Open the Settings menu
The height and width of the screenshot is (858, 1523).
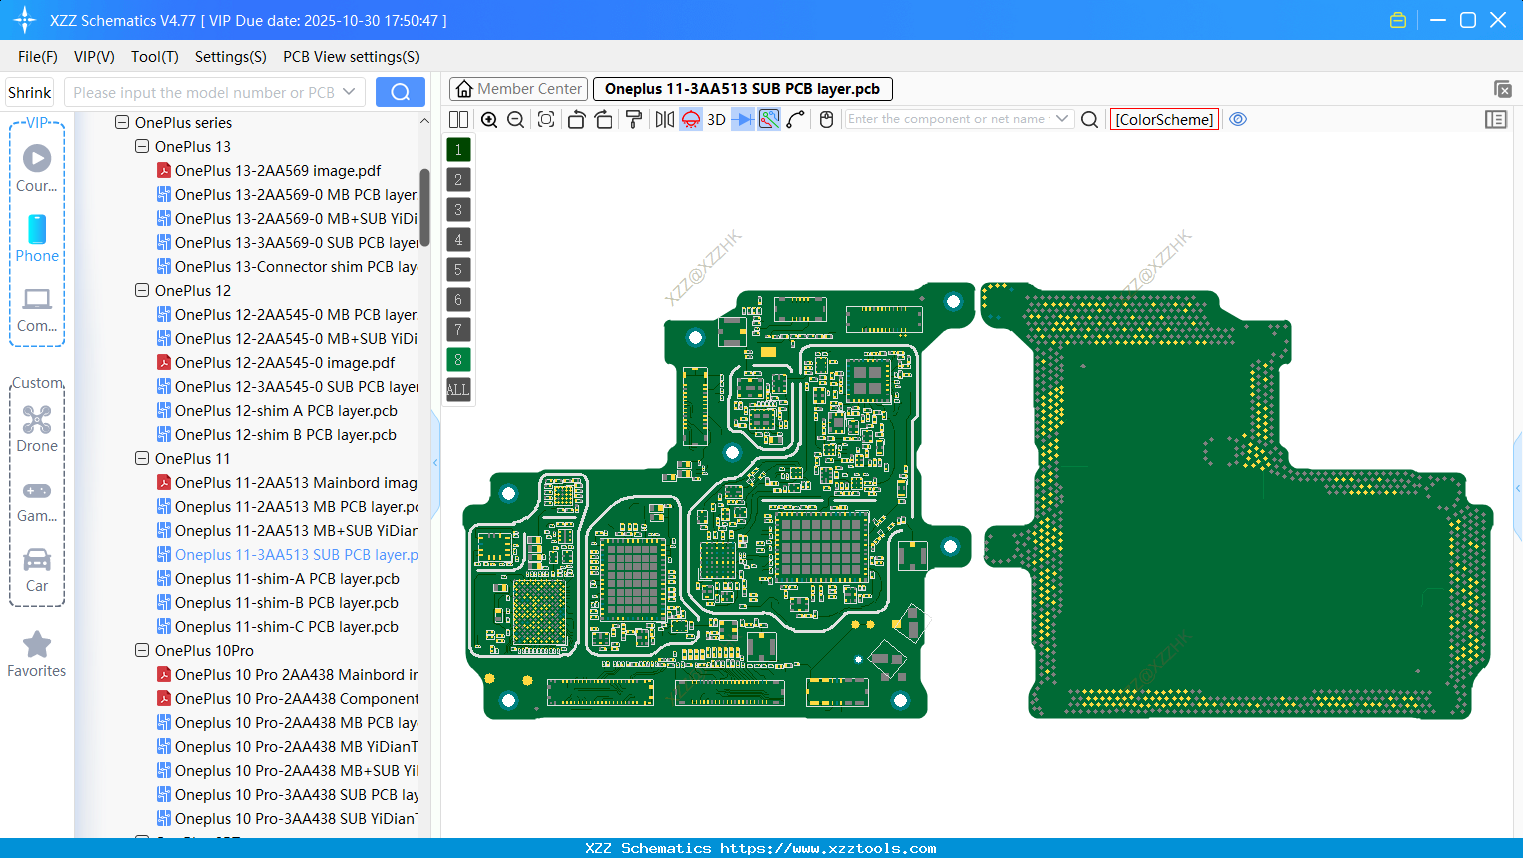point(230,56)
